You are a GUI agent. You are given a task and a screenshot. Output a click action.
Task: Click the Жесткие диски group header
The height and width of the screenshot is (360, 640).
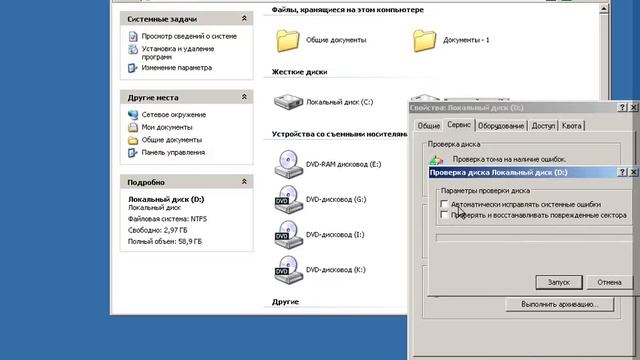[300, 72]
